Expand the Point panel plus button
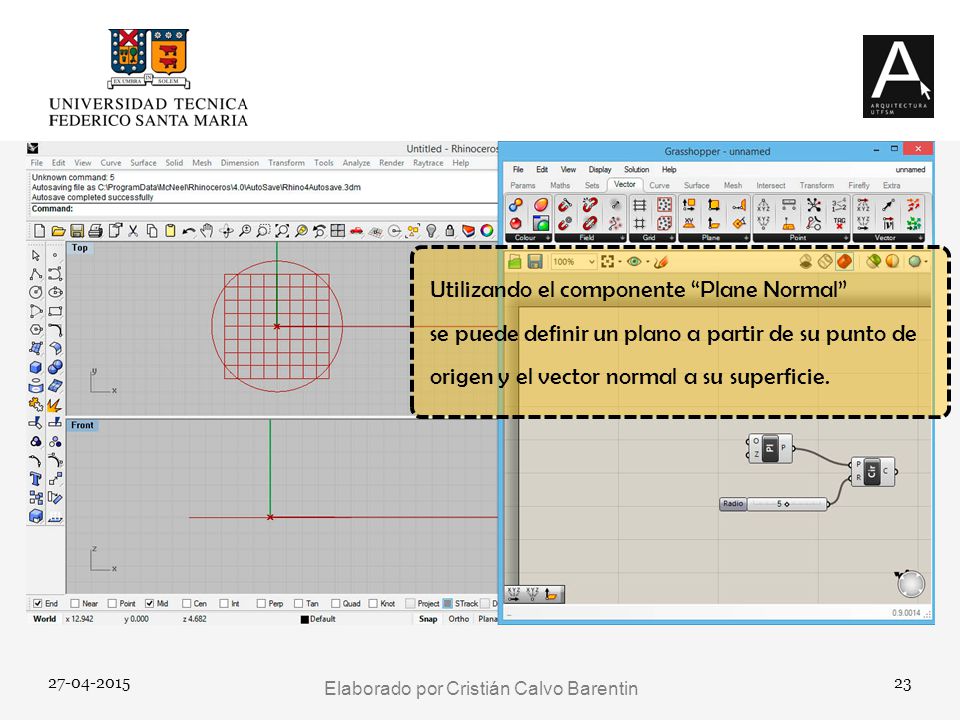 pyautogui.click(x=846, y=238)
